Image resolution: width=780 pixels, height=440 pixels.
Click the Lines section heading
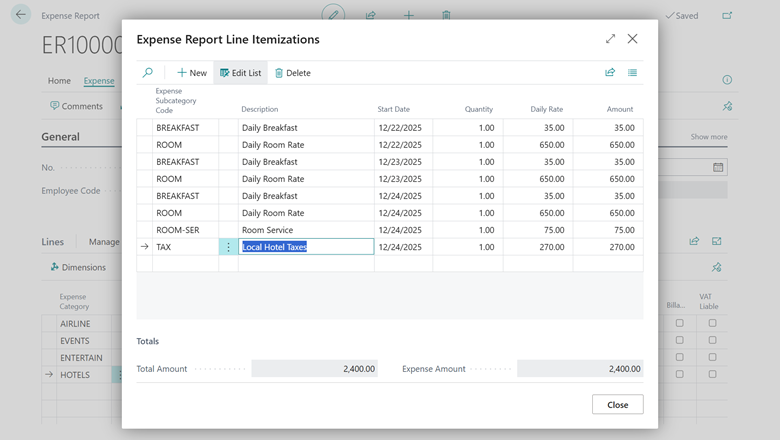pyautogui.click(x=52, y=242)
